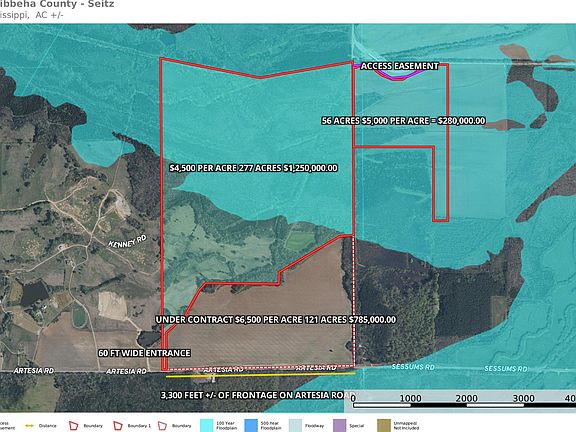Select the UNDER CONTRACT 121 ACRES label

(276, 320)
